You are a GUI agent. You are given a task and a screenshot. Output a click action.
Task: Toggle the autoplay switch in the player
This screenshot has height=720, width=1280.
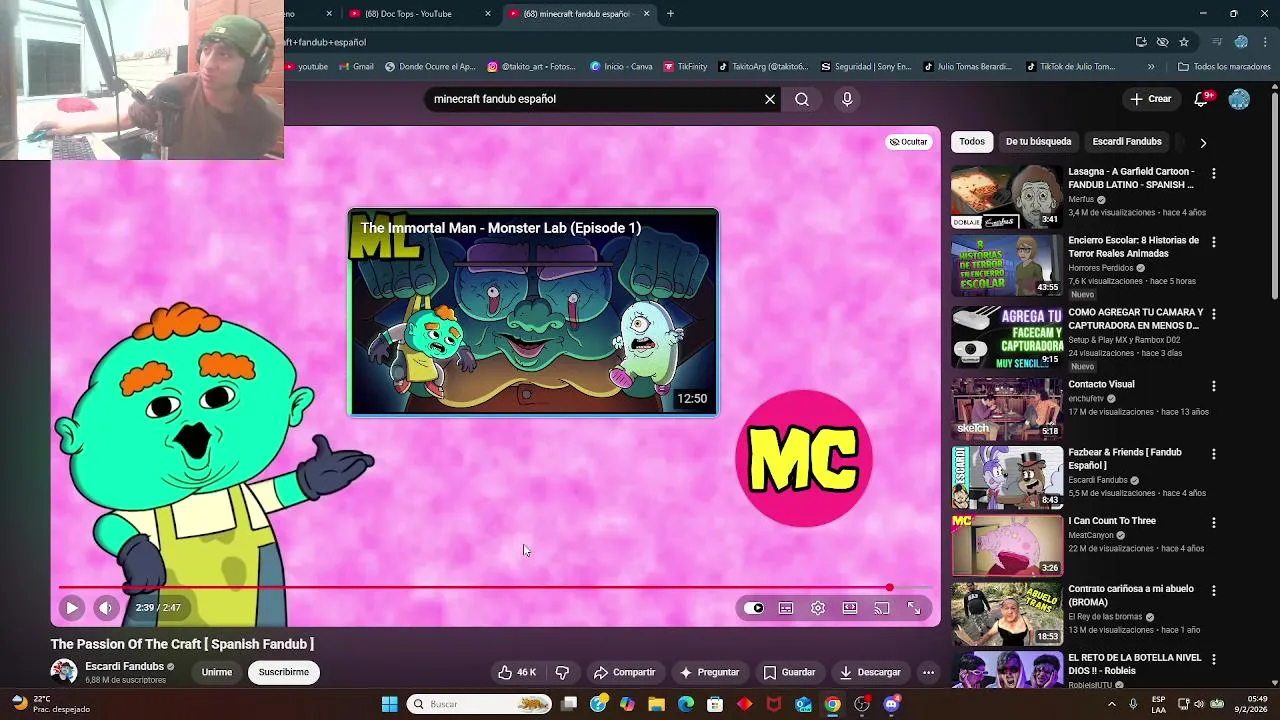click(x=754, y=608)
